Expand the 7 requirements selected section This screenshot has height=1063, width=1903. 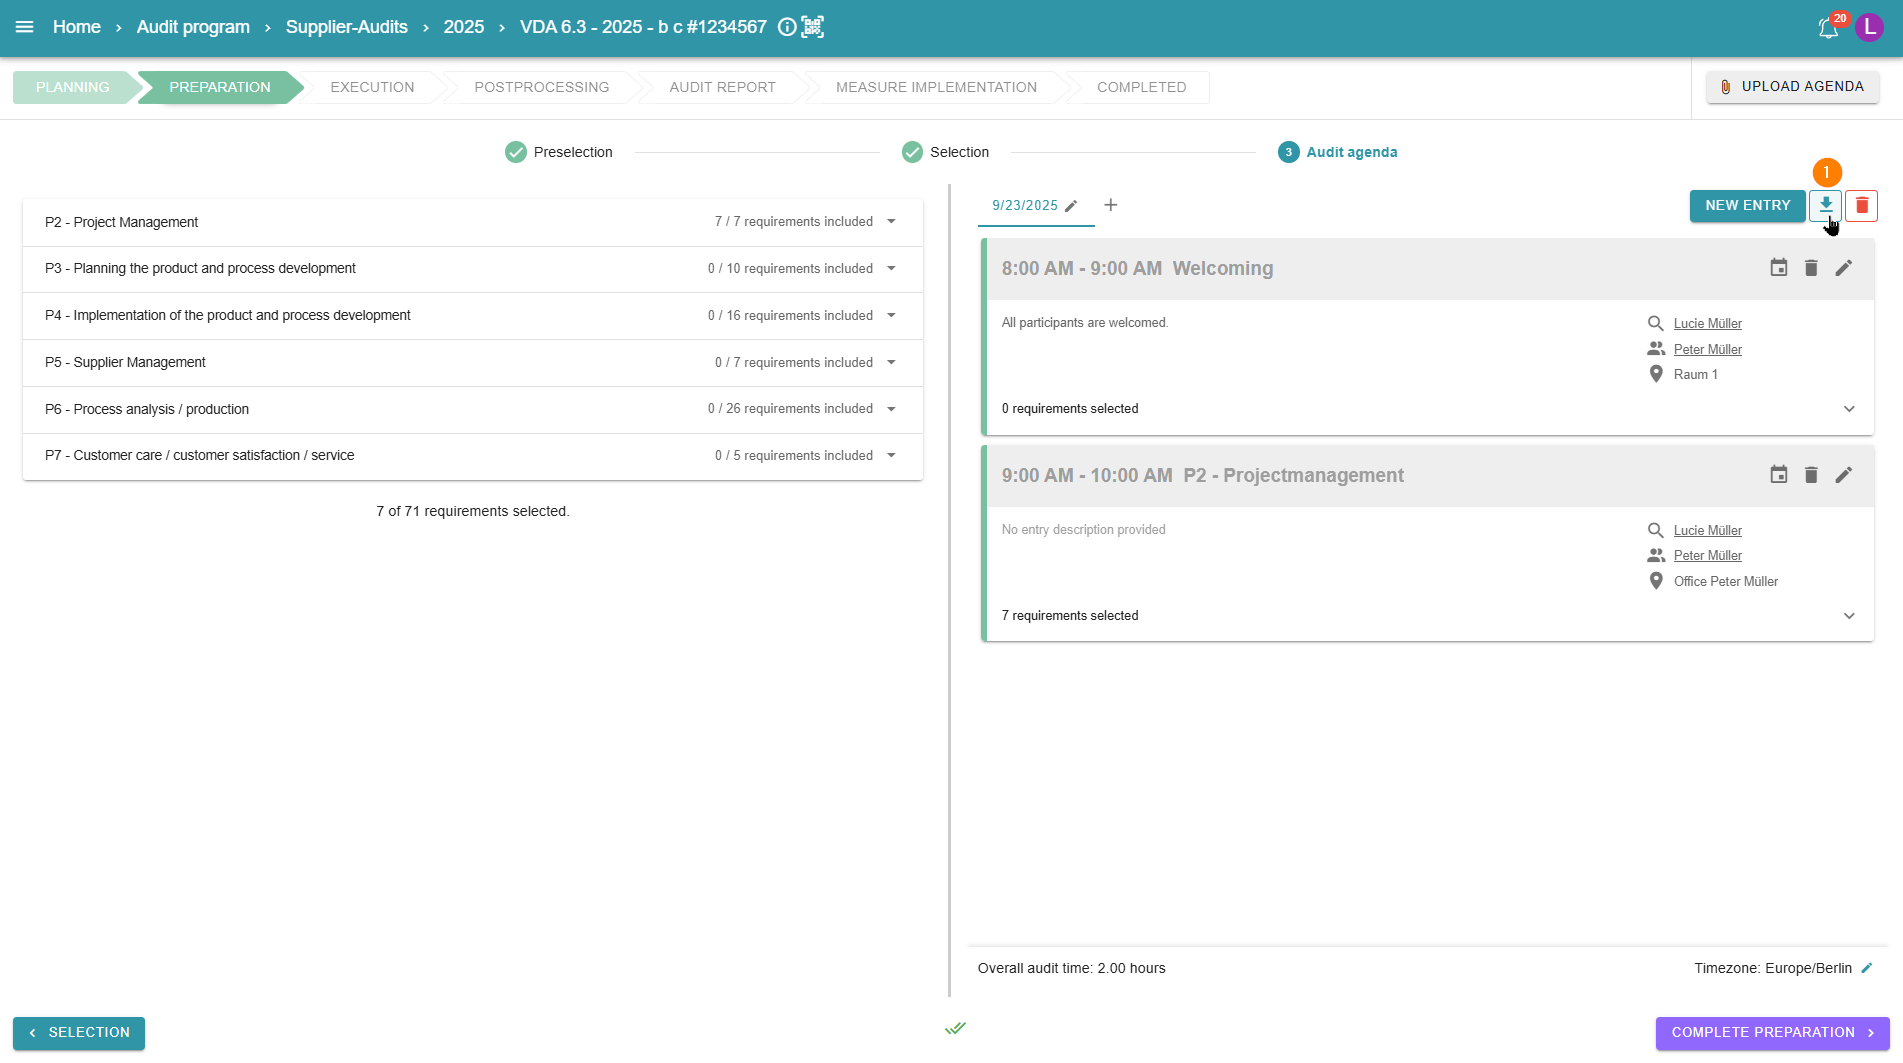point(1848,616)
